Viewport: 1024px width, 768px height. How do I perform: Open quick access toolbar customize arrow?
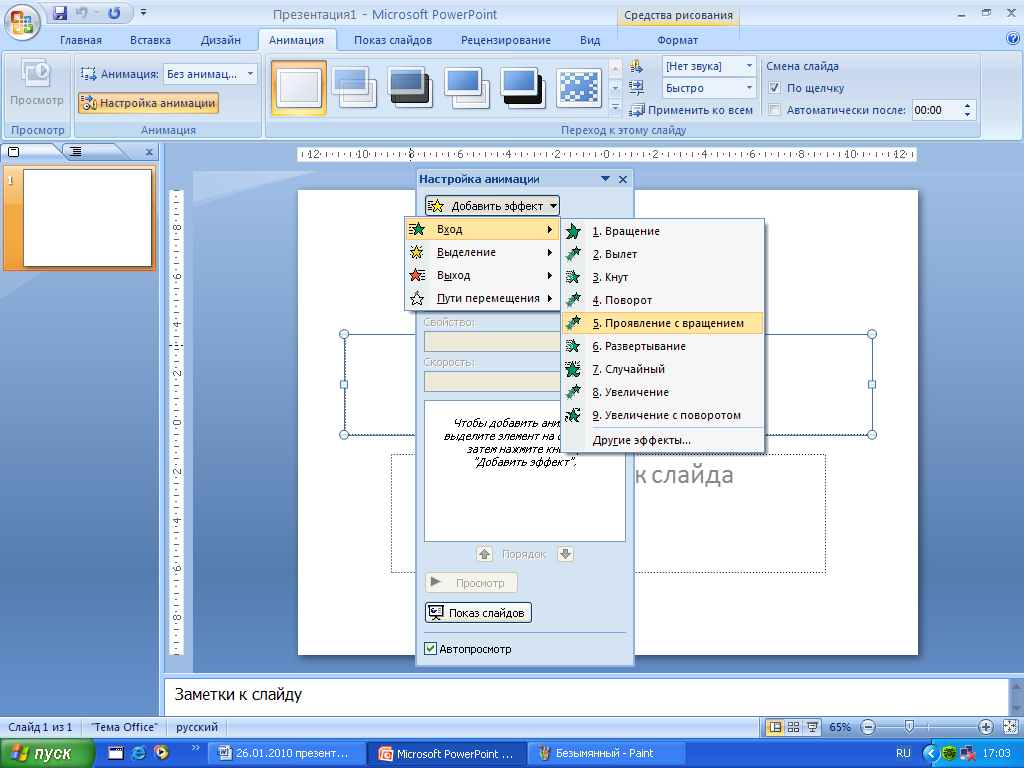click(x=143, y=12)
